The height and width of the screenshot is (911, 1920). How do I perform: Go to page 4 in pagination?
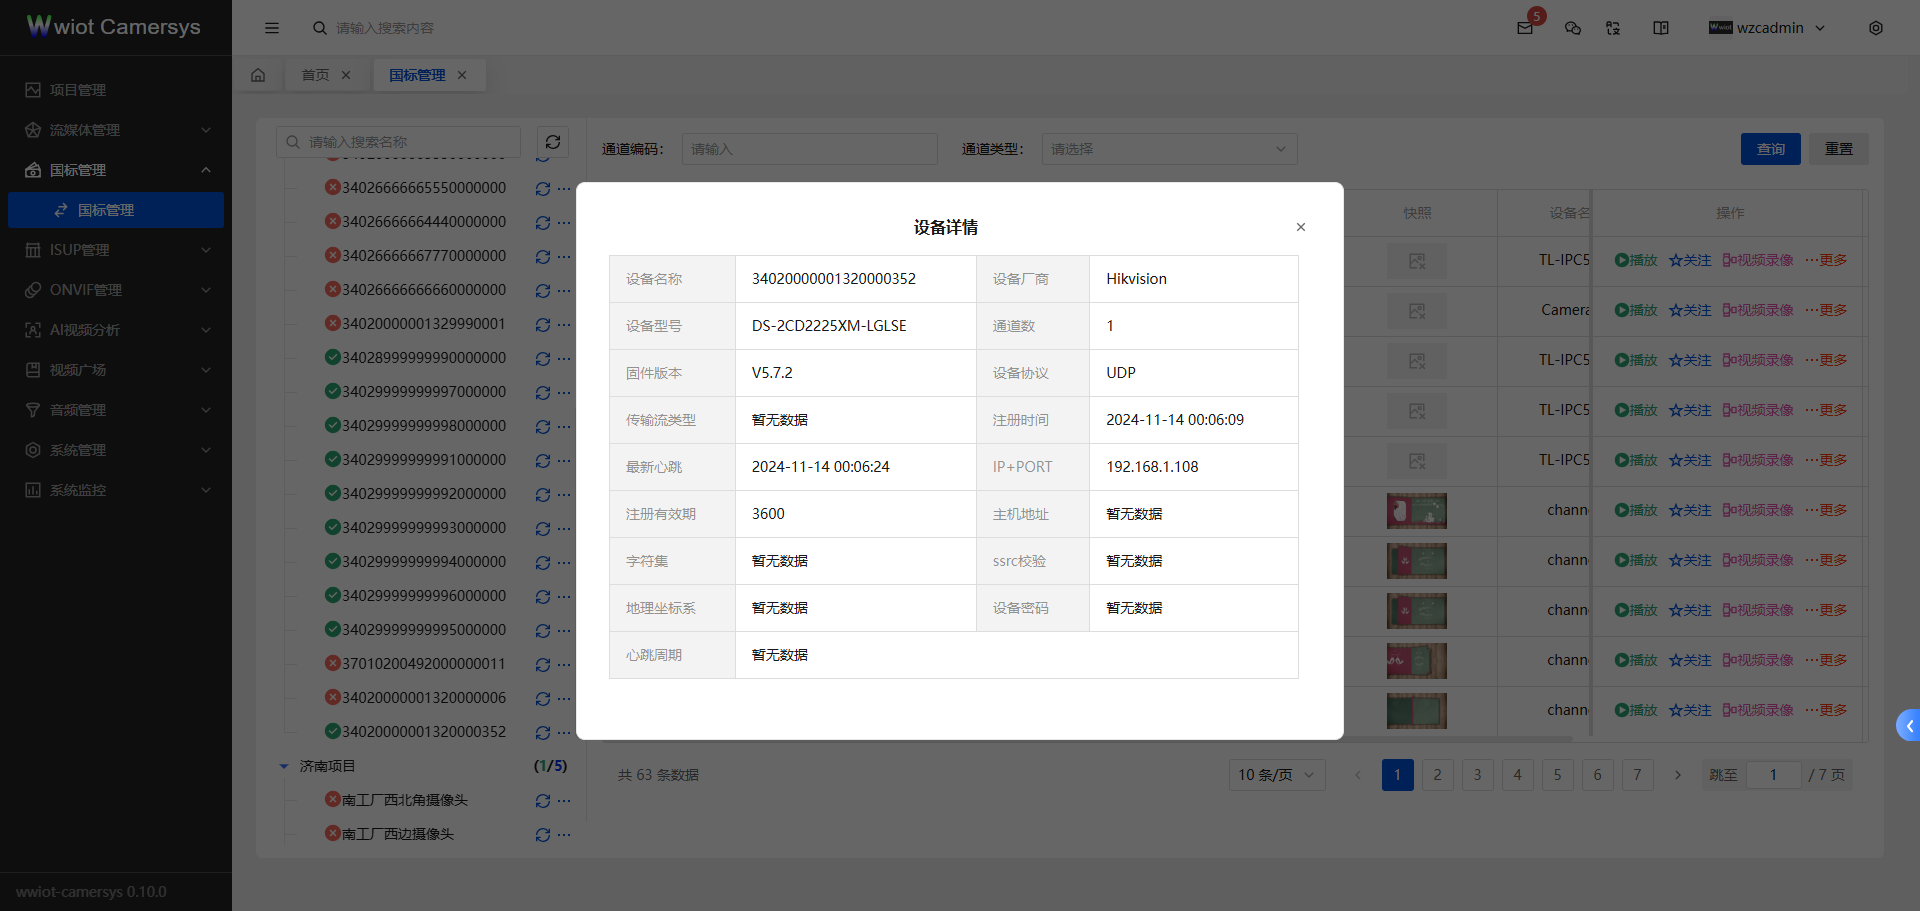point(1517,774)
